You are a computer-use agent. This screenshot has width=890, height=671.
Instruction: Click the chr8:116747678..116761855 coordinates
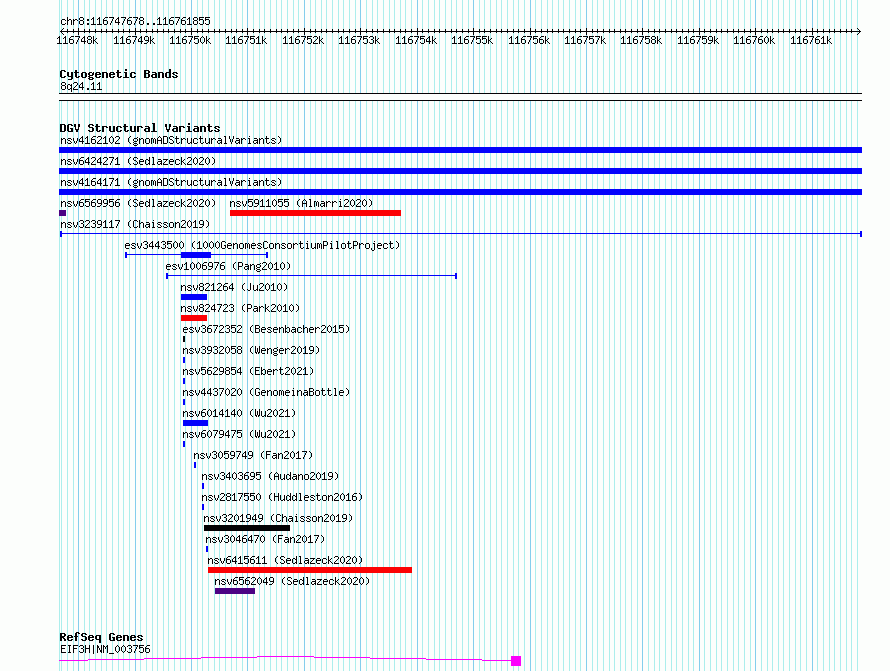[x=135, y=21]
